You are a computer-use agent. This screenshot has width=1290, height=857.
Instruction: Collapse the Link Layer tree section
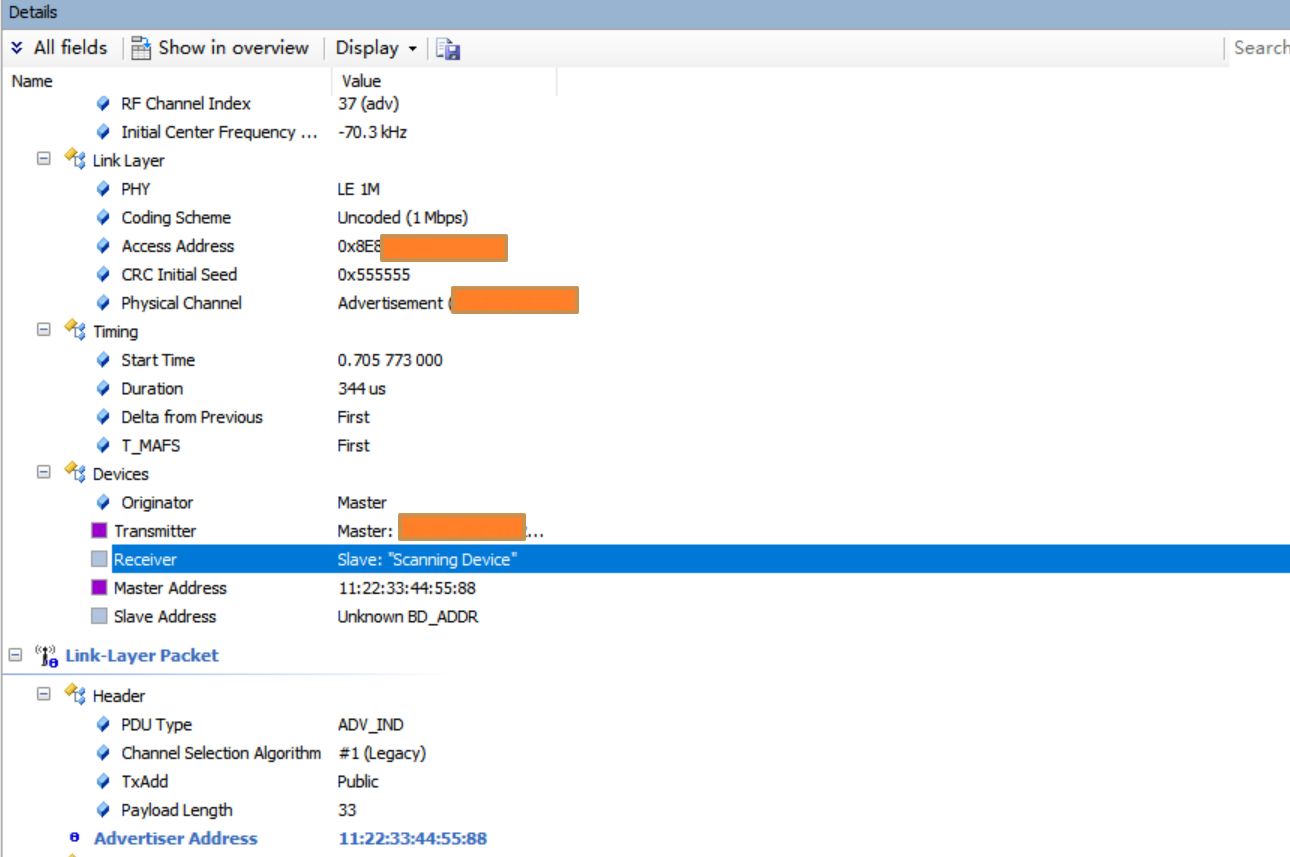(x=43, y=159)
